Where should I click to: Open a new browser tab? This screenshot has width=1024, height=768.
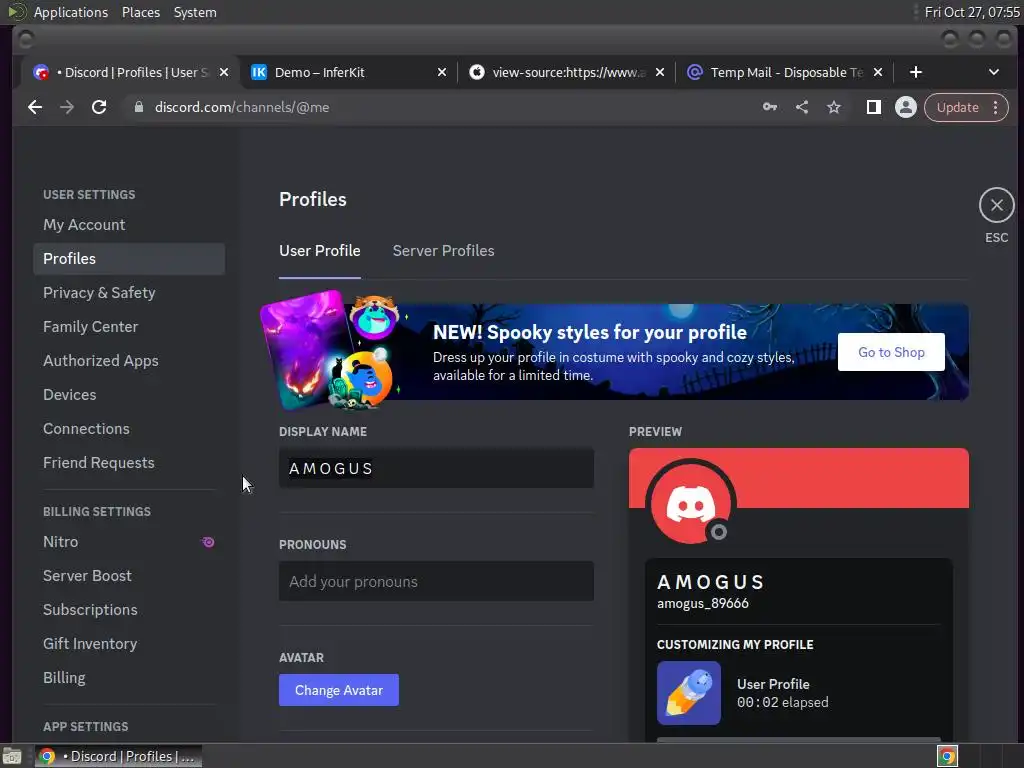point(916,72)
